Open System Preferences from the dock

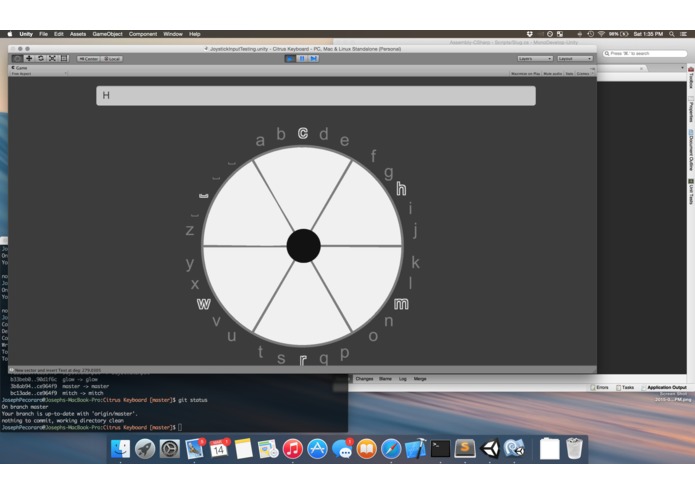pos(169,449)
